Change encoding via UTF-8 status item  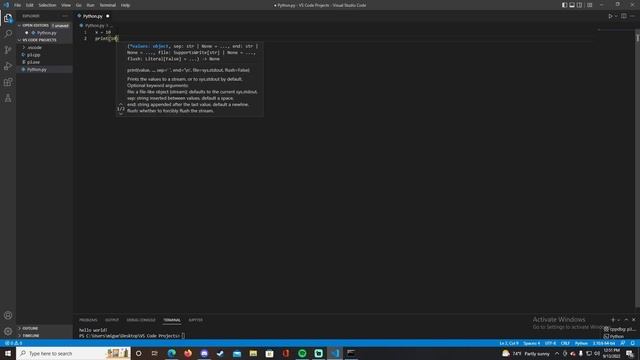pyautogui.click(x=550, y=343)
